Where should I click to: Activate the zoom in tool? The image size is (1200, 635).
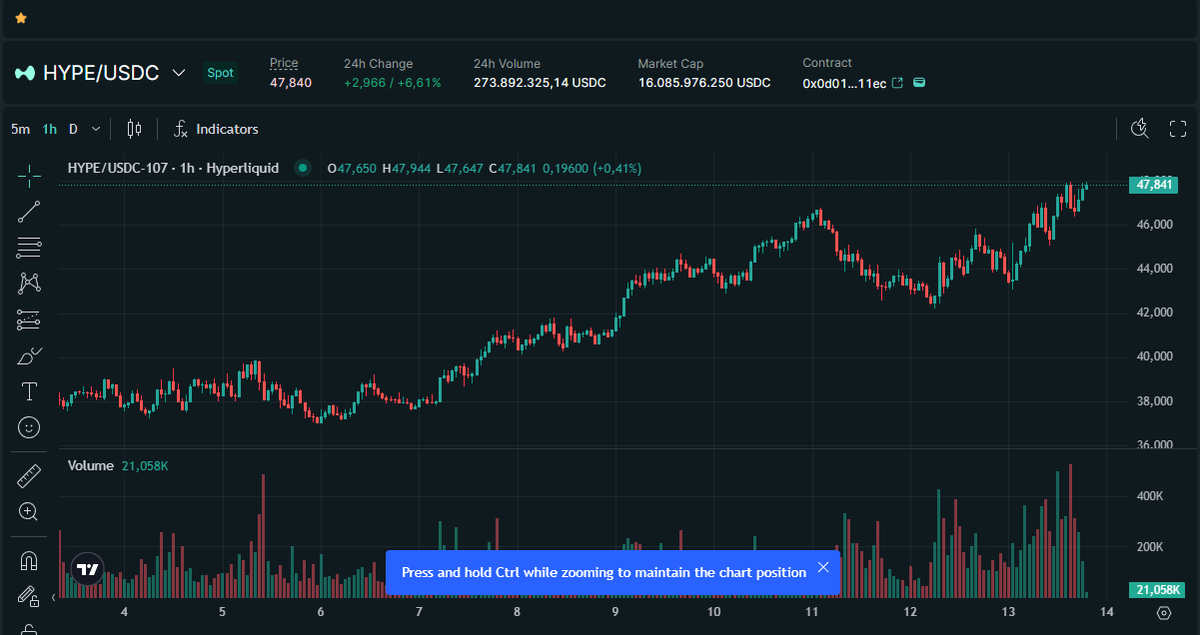click(29, 512)
